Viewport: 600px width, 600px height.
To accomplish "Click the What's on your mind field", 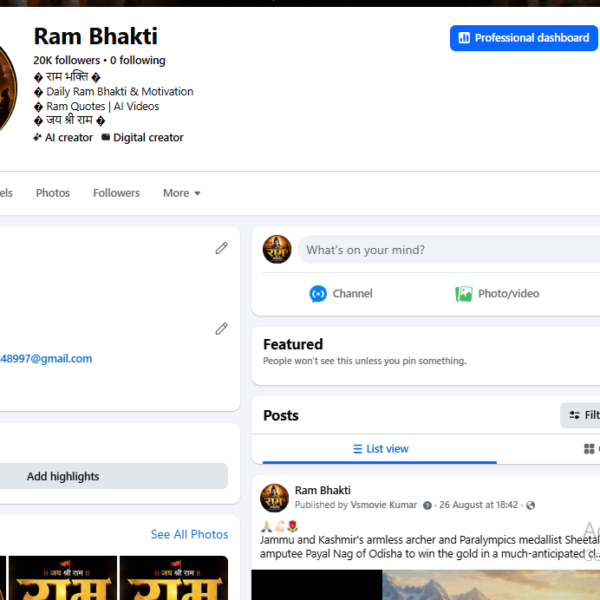I will [x=448, y=249].
